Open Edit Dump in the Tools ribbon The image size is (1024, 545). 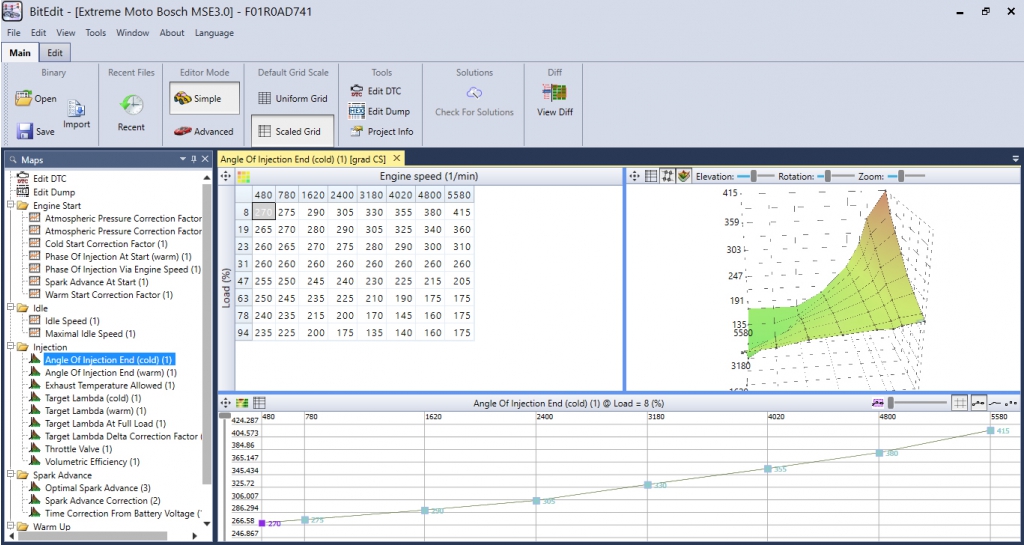(379, 111)
